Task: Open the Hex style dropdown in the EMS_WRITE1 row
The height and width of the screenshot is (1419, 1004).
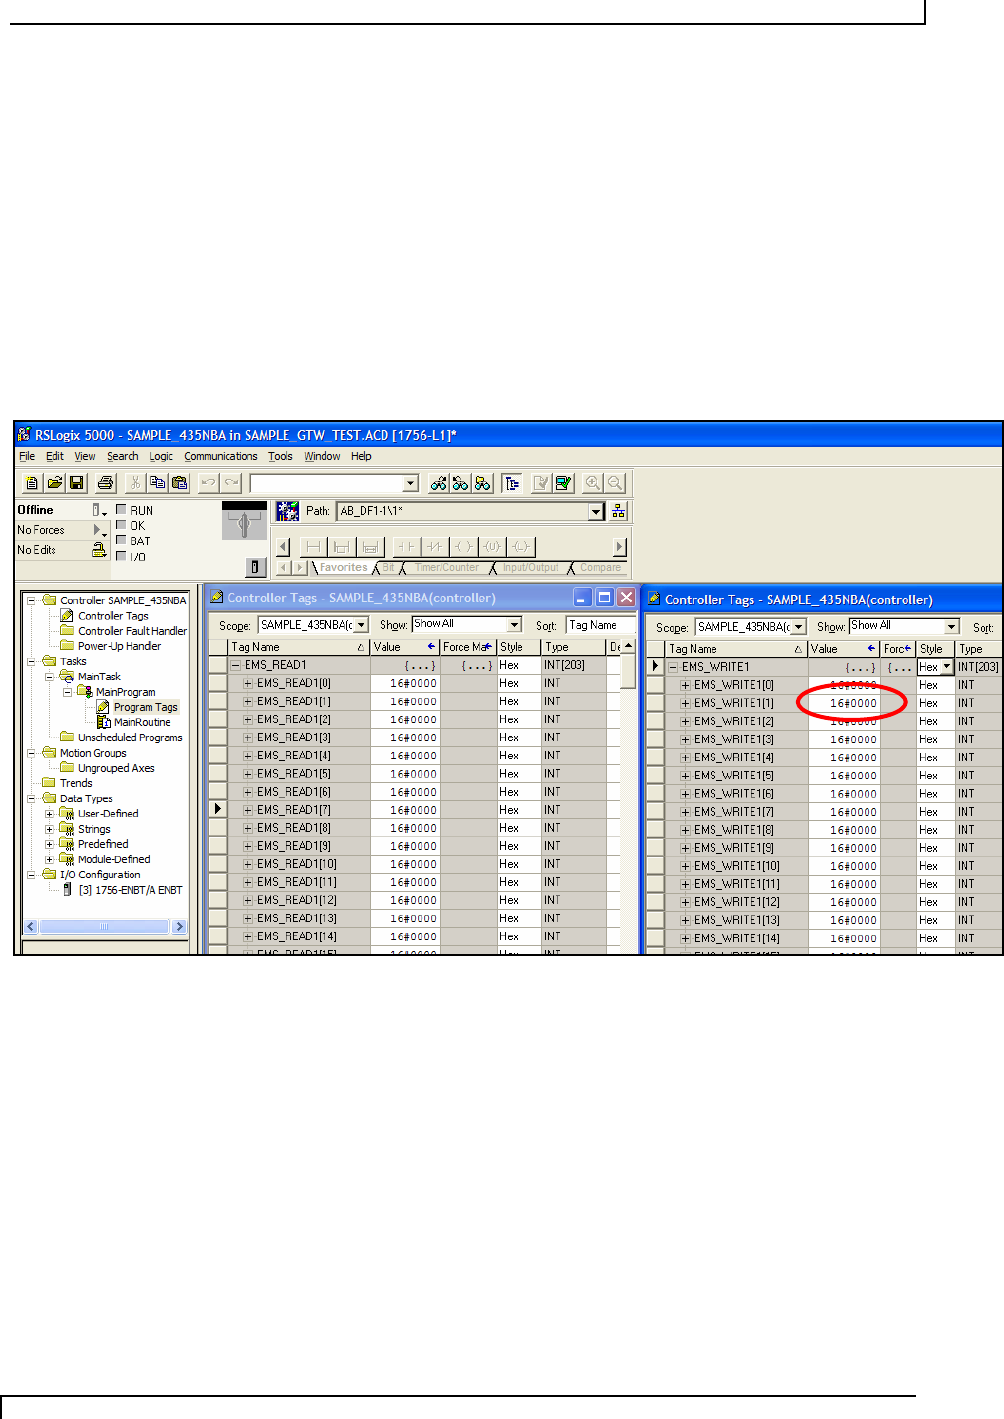Action: click(x=946, y=667)
